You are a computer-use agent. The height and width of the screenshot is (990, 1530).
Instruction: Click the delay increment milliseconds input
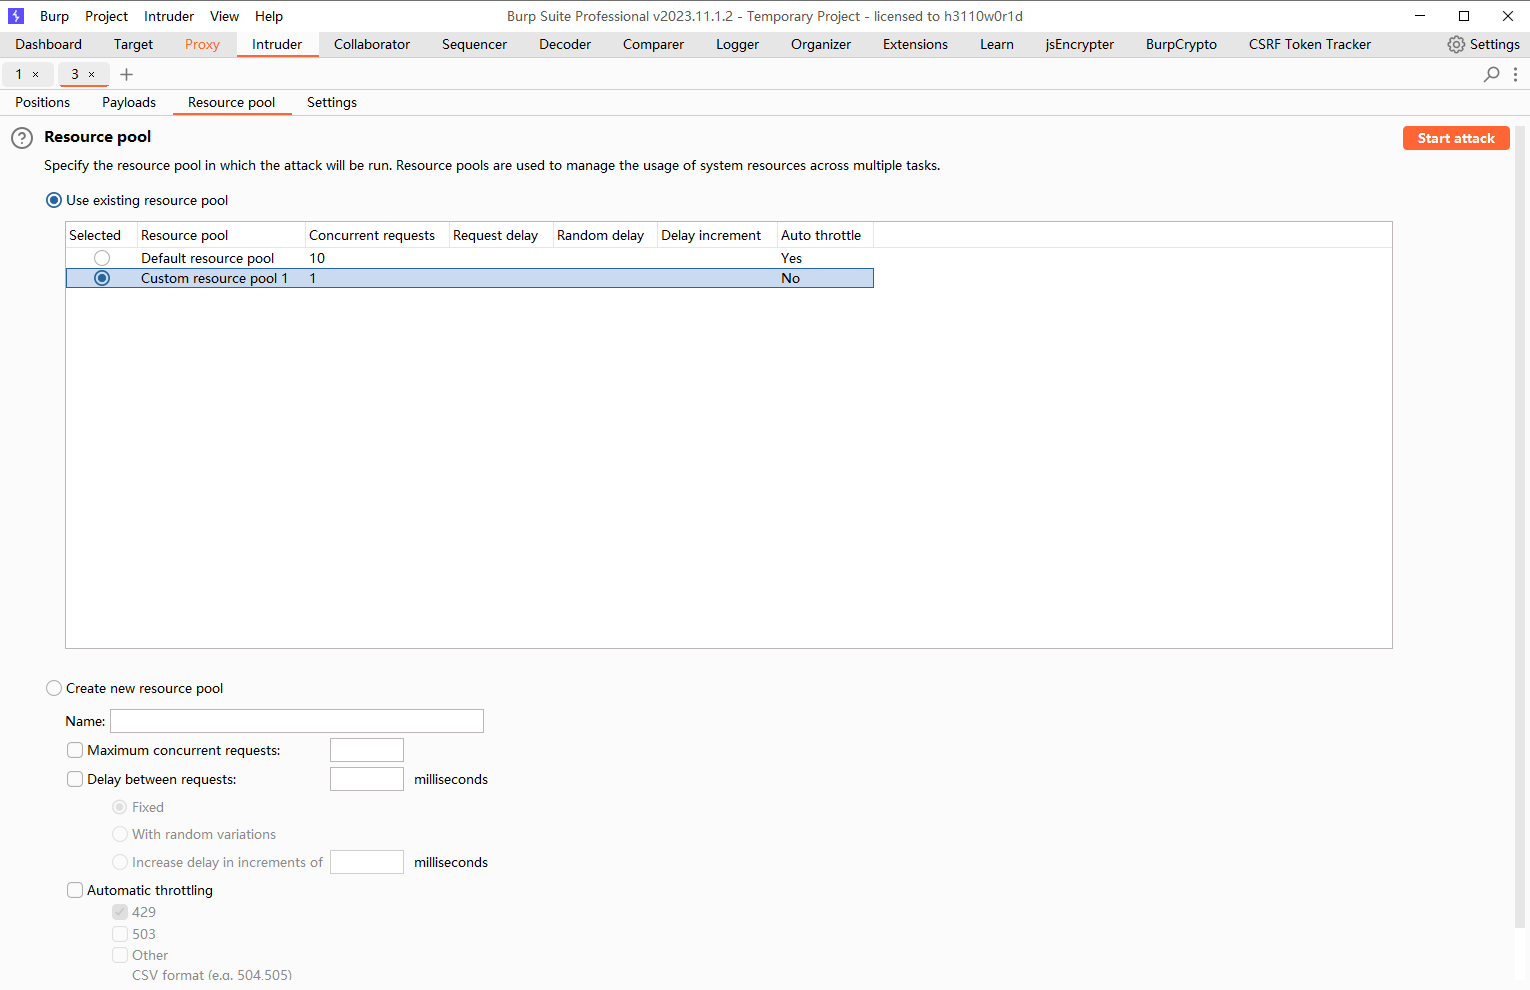click(x=367, y=862)
